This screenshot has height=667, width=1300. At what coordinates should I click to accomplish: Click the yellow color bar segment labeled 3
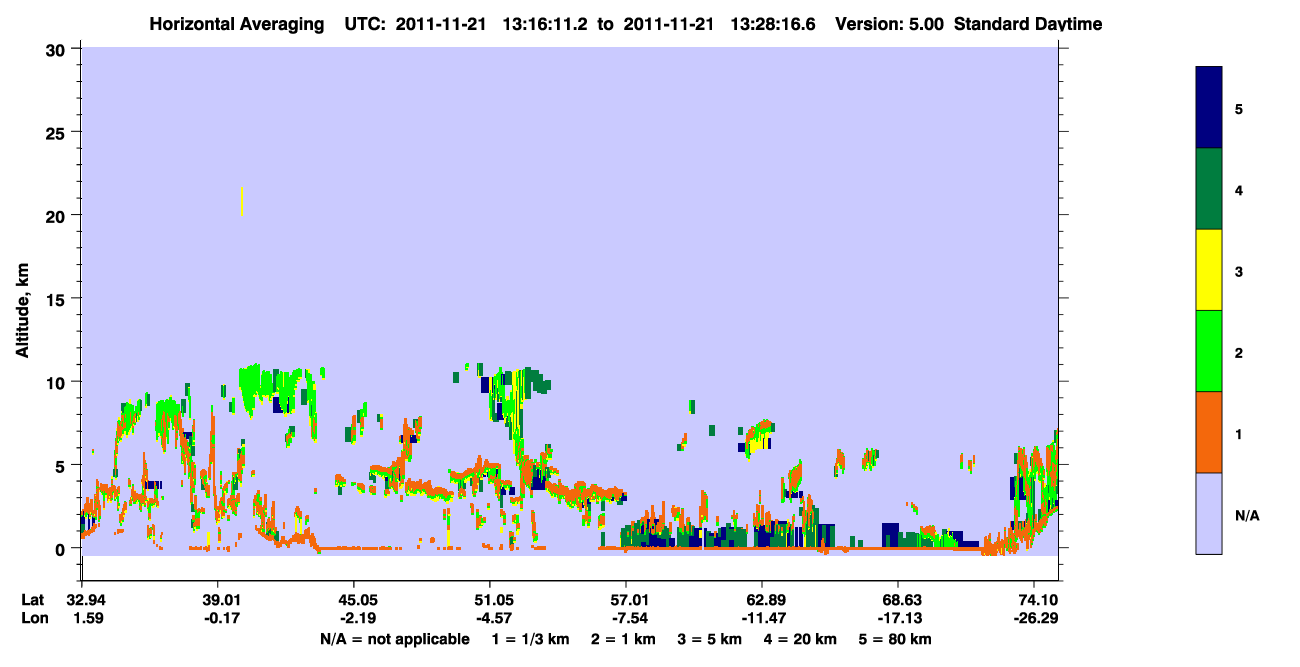coord(1209,270)
